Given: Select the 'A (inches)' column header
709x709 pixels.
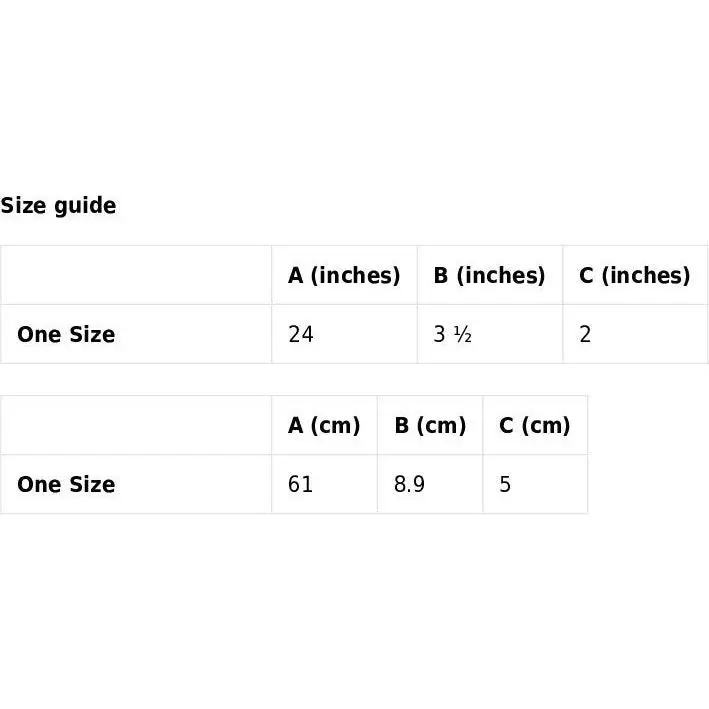Looking at the screenshot, I should 344,275.
